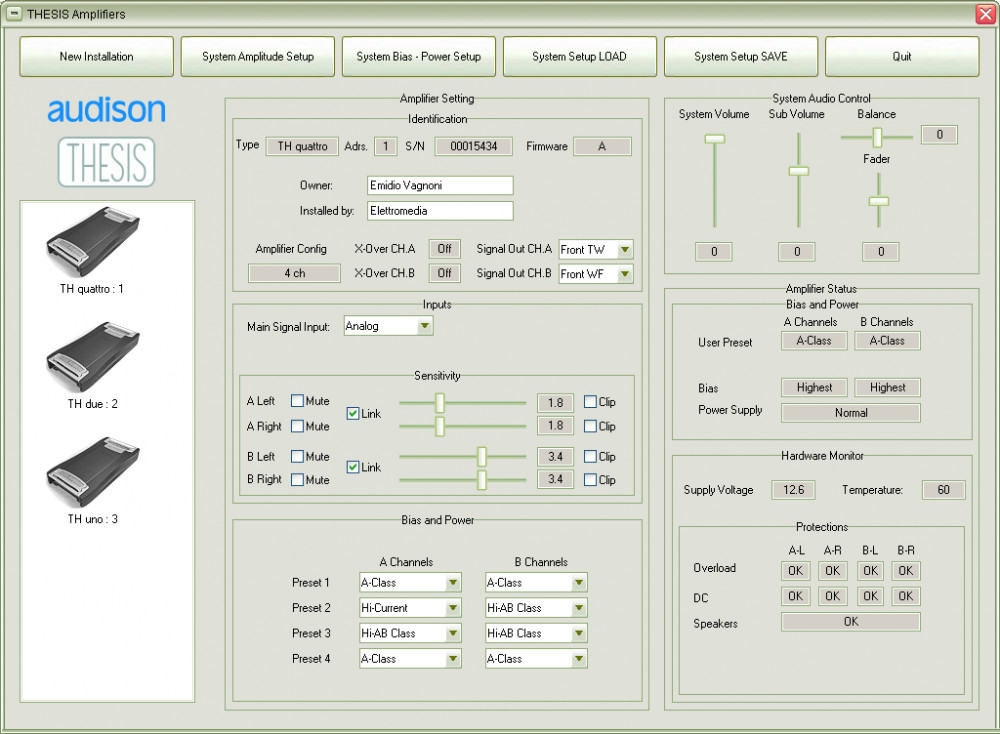Open Preset 2 A Channels dropdown
Screen dimensions: 1000x734
pyautogui.click(x=452, y=608)
